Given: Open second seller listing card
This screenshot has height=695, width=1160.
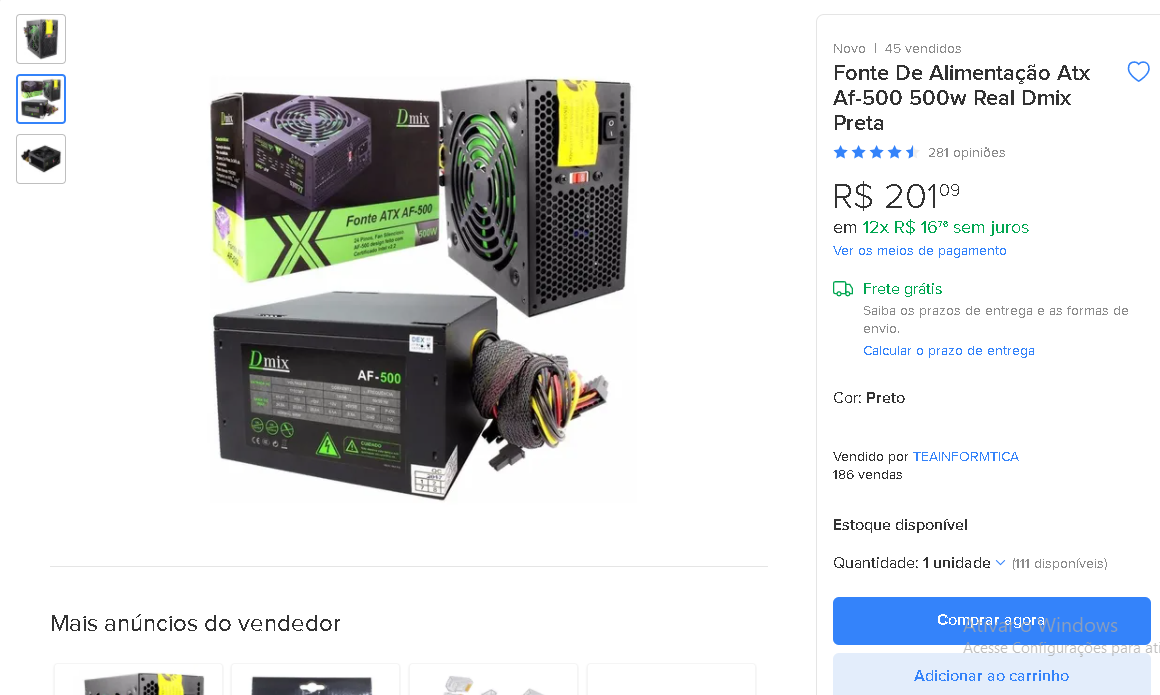Looking at the screenshot, I should pyautogui.click(x=315, y=679).
